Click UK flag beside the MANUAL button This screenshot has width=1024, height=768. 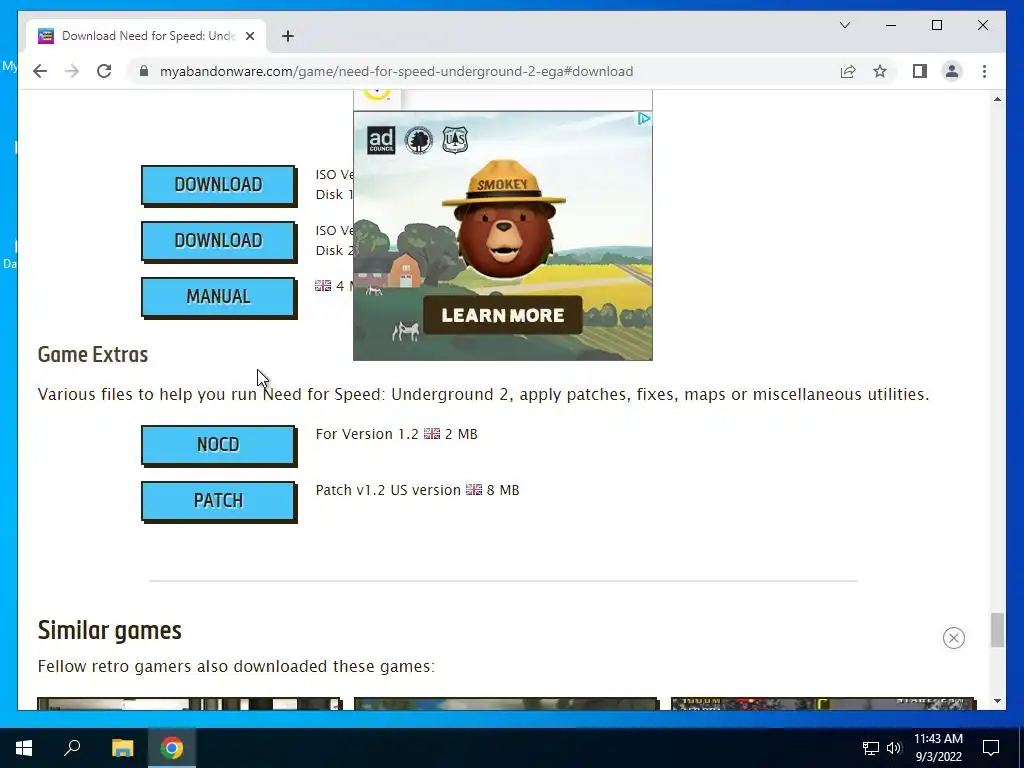coord(323,285)
